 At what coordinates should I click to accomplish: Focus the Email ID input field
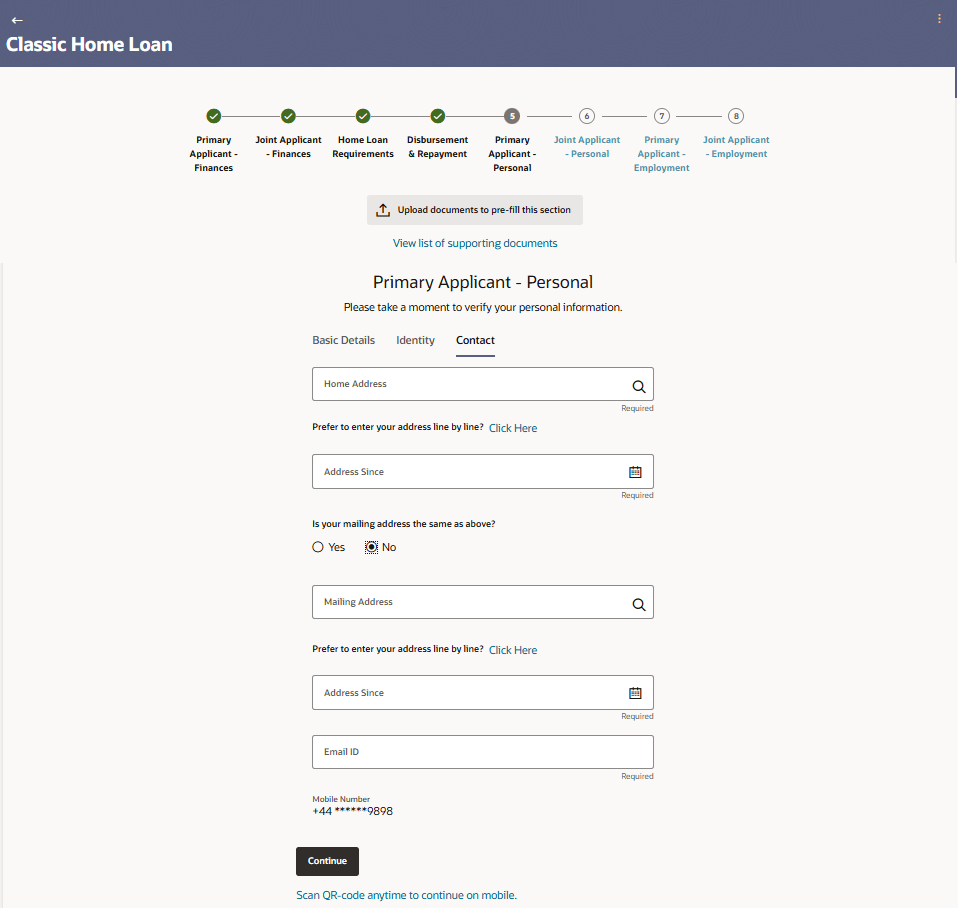(x=483, y=752)
